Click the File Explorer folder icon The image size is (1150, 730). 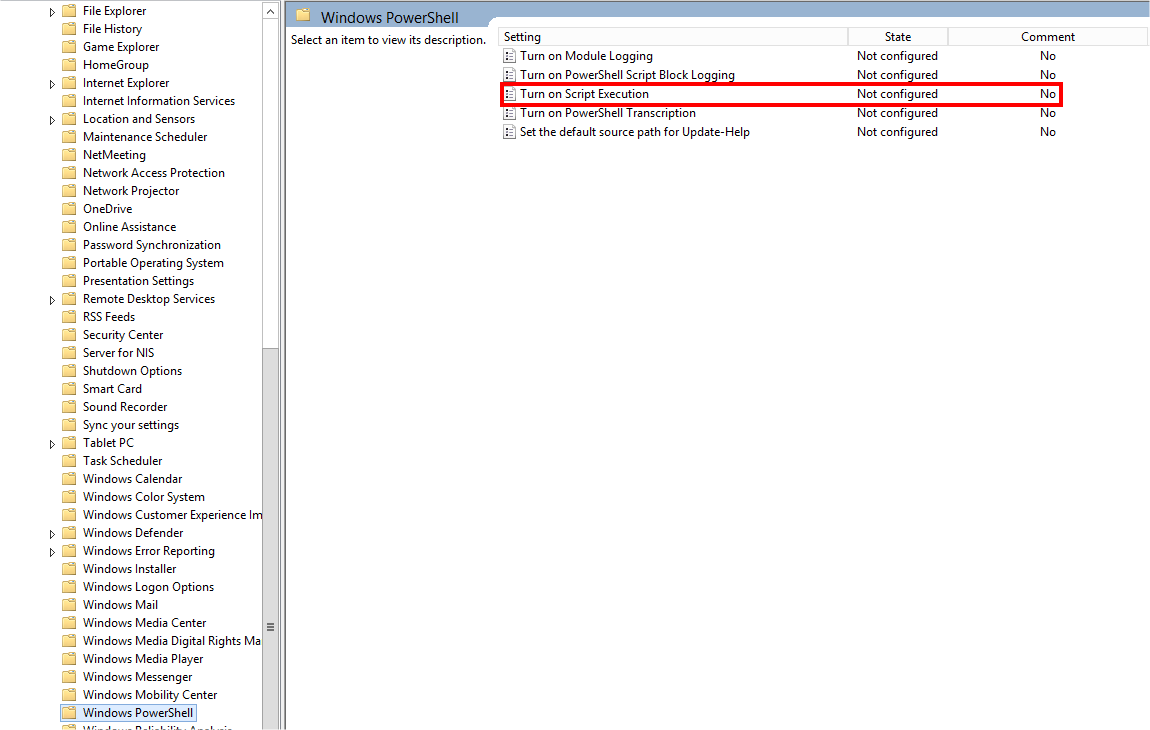(69, 10)
